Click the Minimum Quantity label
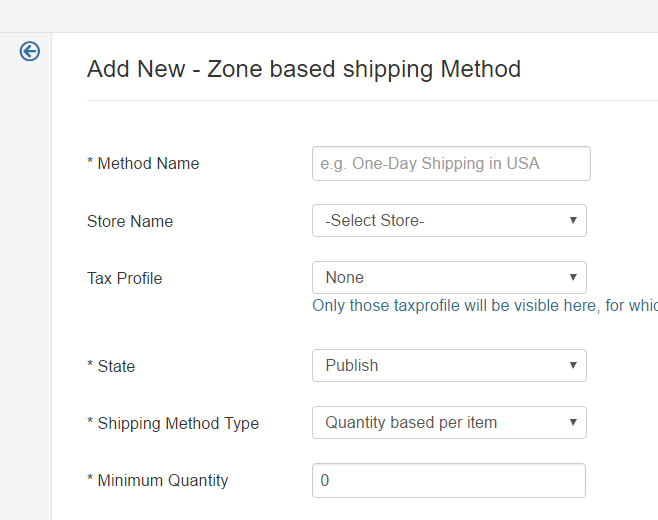 (158, 481)
